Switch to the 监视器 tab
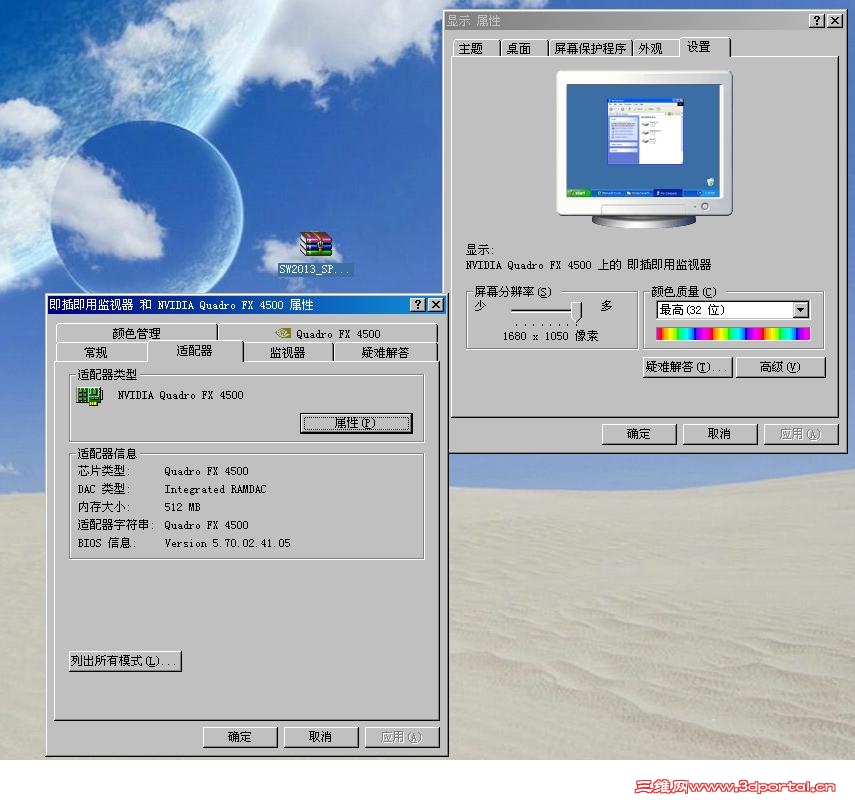Viewport: 855px width, 800px height. pos(288,353)
